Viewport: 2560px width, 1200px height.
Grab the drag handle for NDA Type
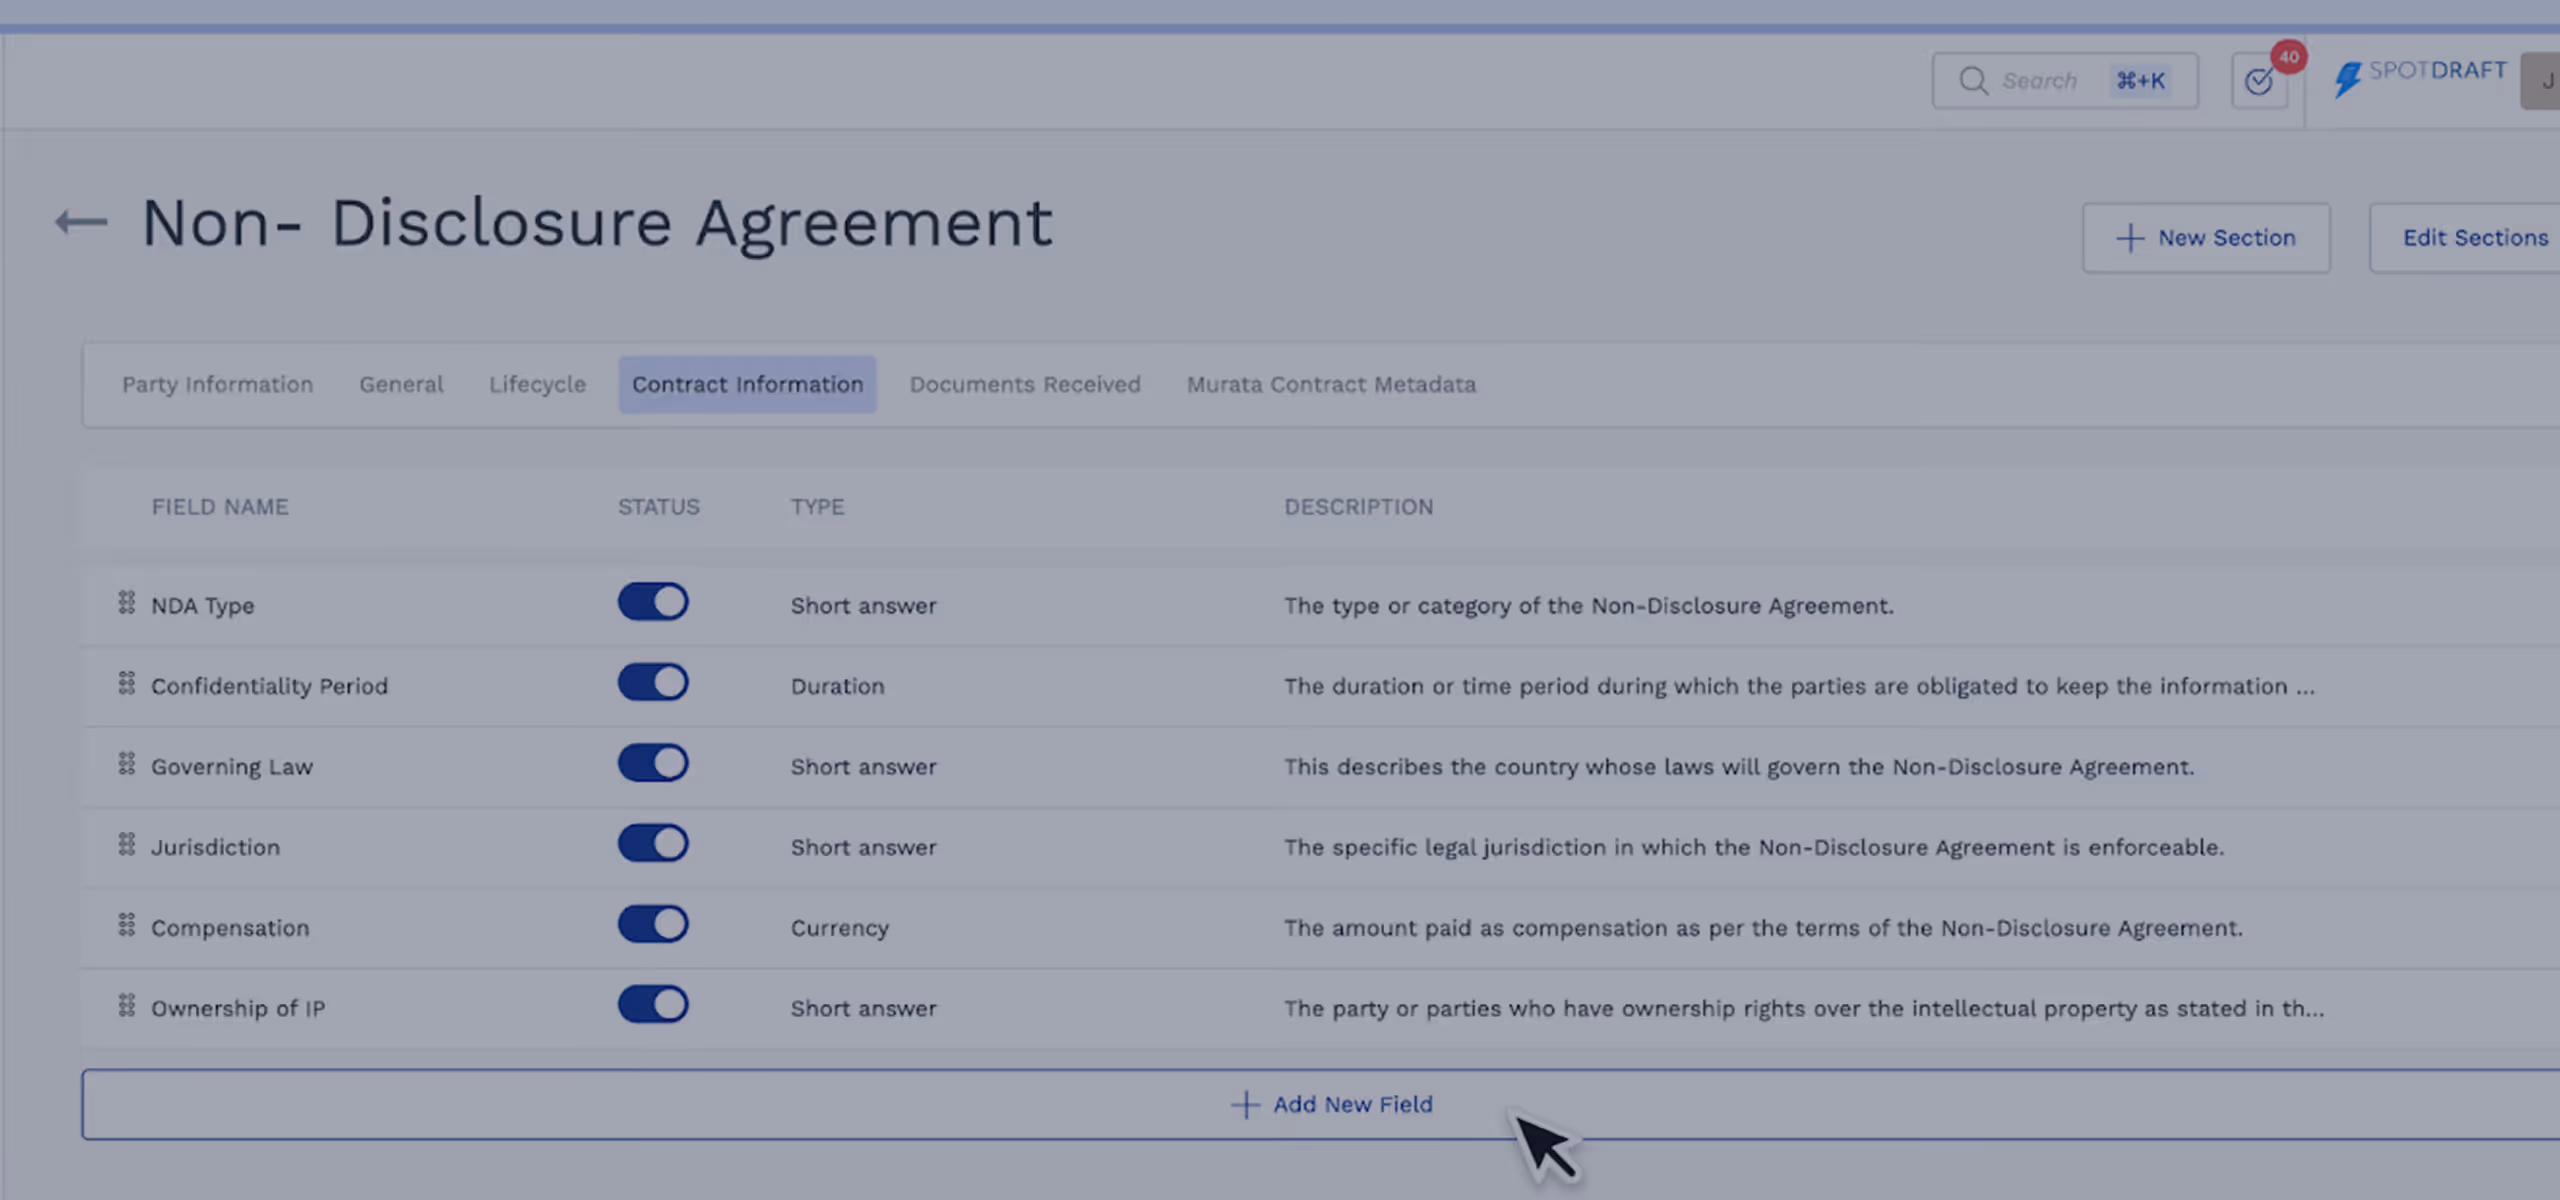(127, 603)
